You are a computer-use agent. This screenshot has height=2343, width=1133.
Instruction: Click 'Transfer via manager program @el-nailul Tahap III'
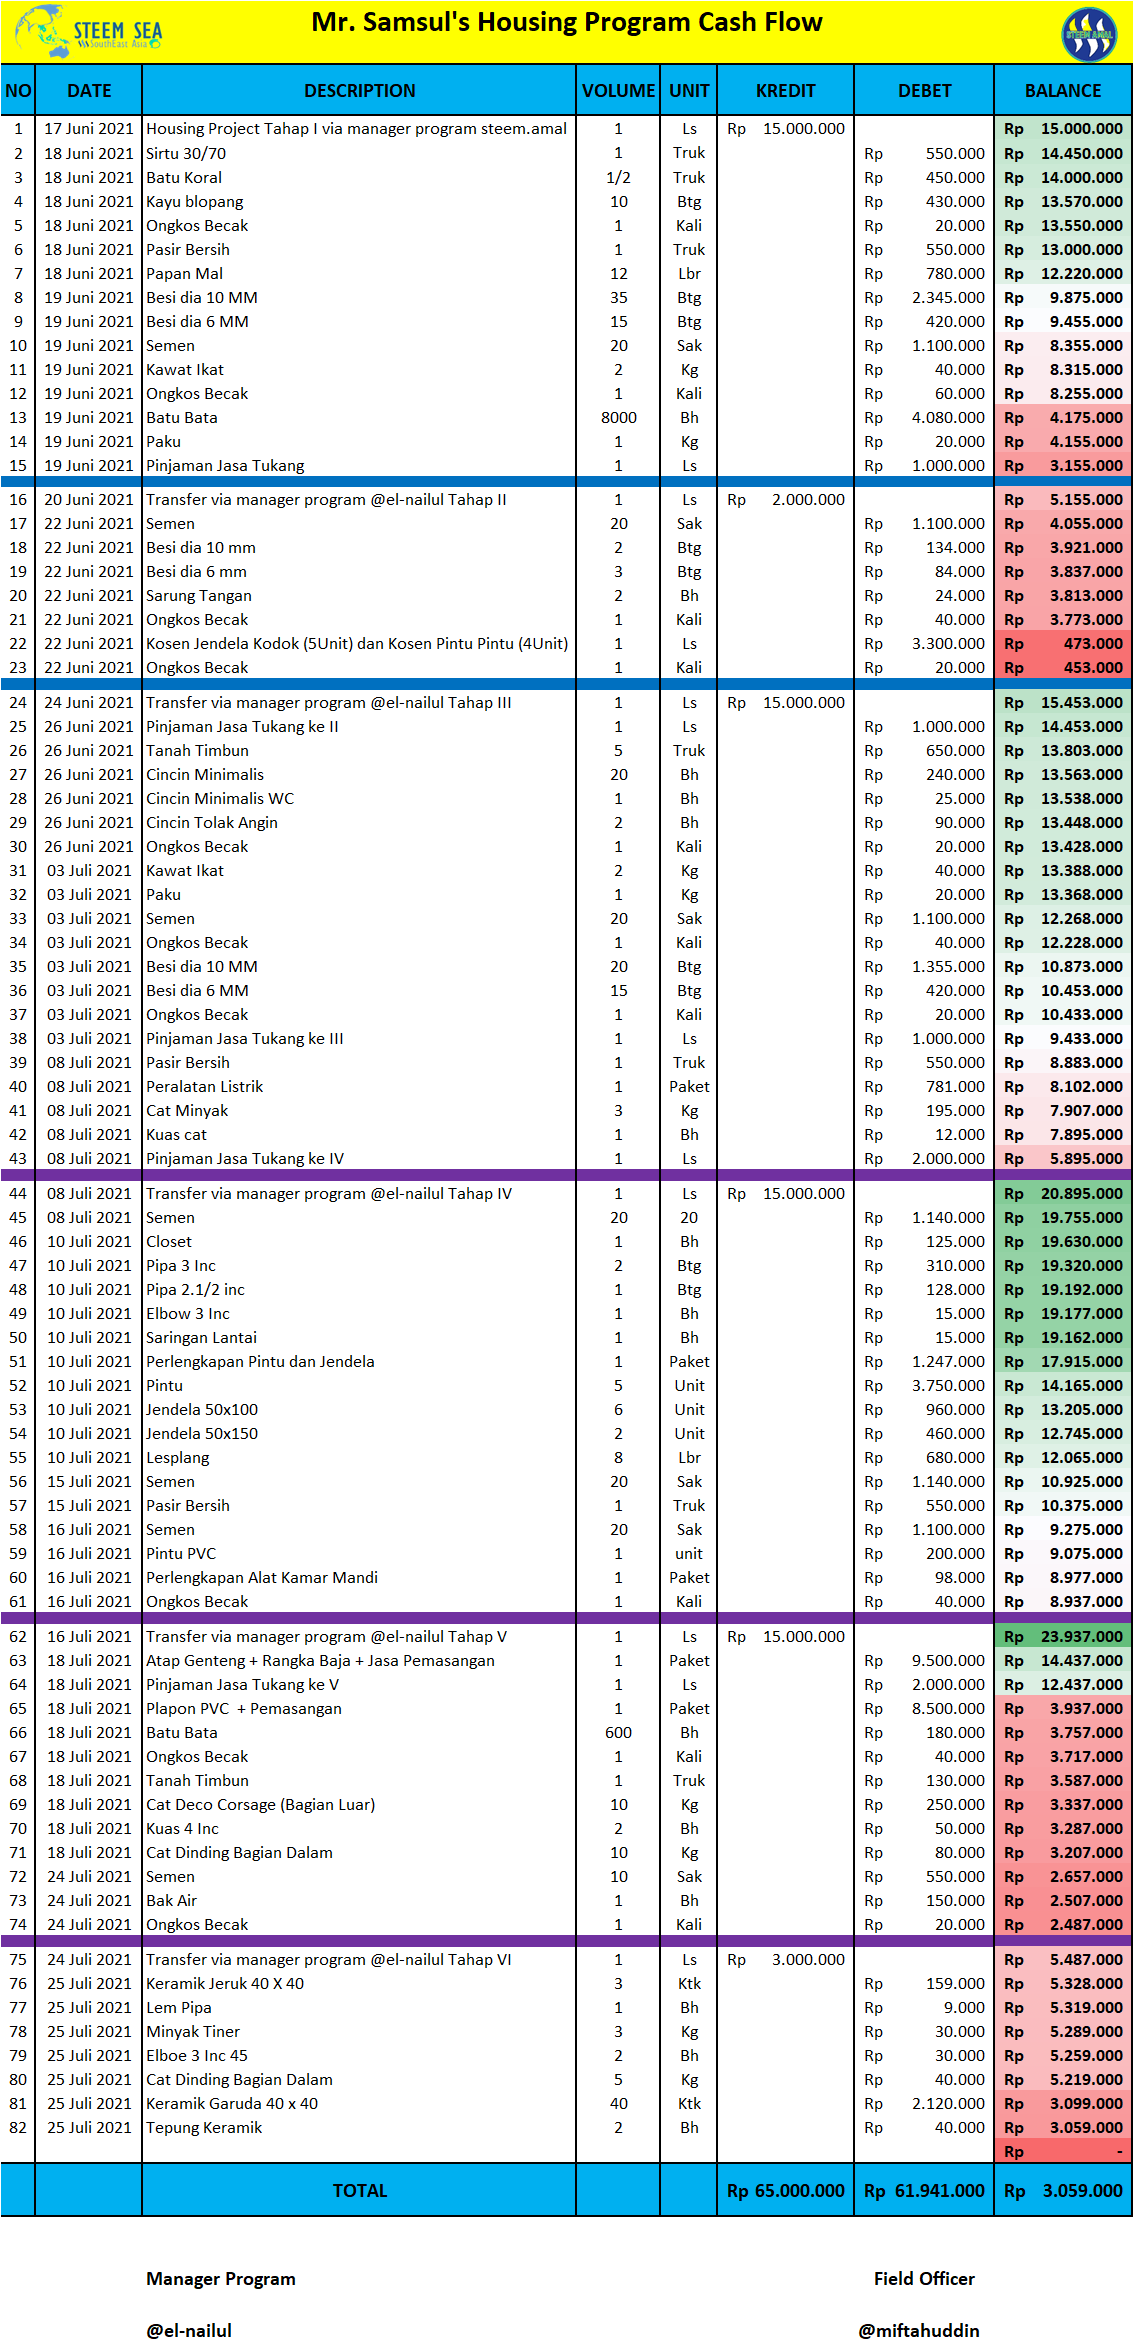coord(329,703)
